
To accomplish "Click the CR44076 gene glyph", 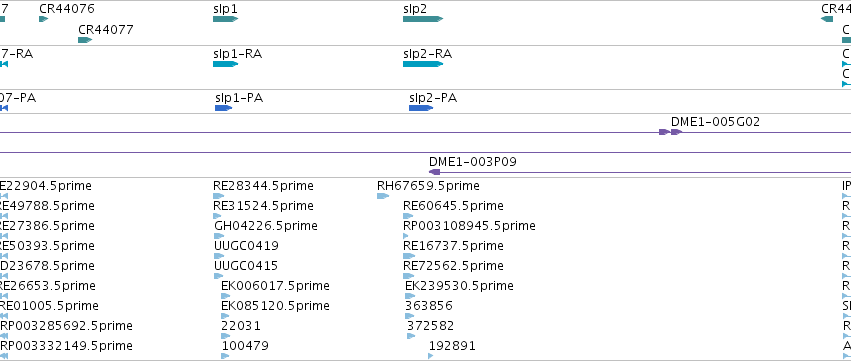I will coord(44,19).
